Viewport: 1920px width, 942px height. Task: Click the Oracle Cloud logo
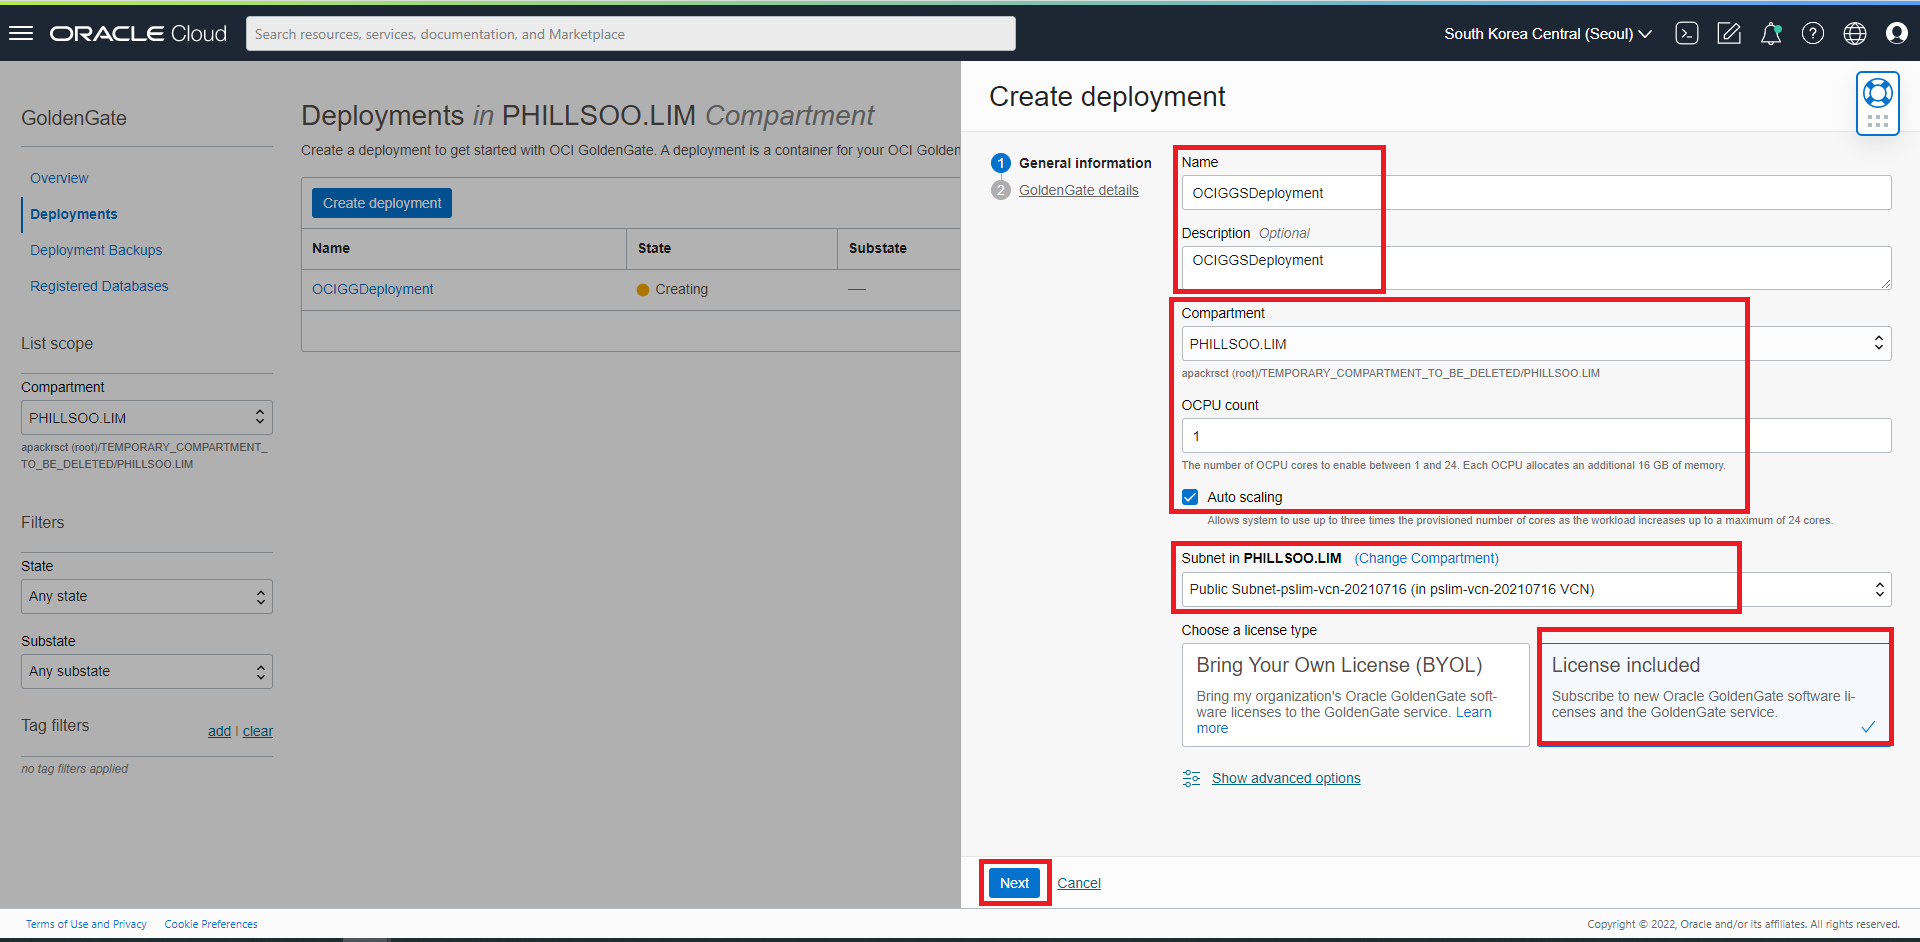point(139,34)
